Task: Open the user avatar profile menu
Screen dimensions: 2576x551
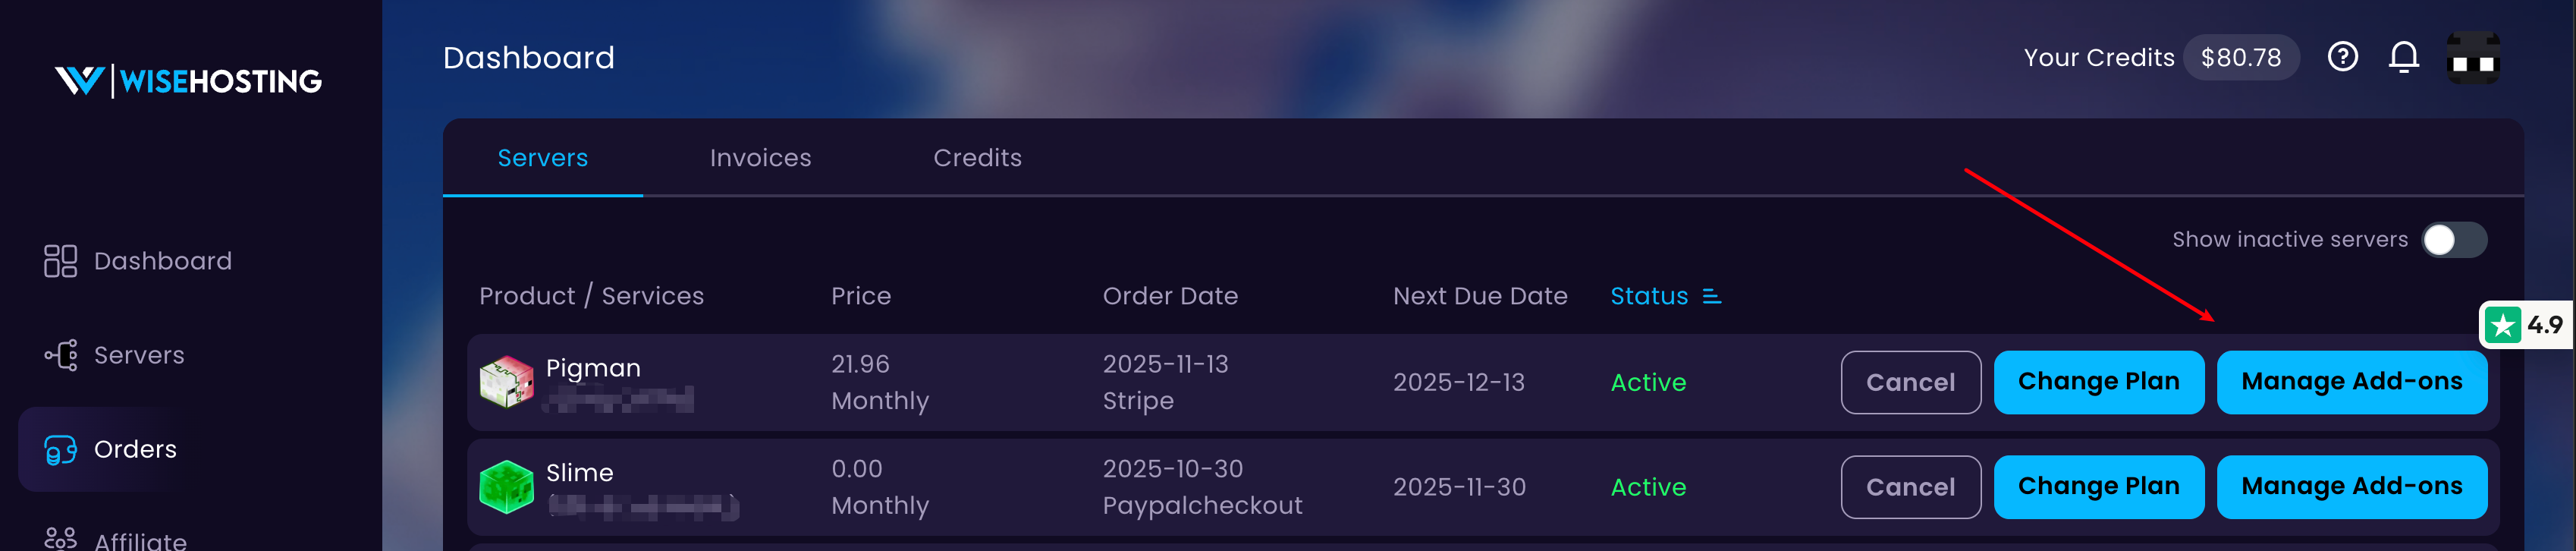Action: point(2472,58)
